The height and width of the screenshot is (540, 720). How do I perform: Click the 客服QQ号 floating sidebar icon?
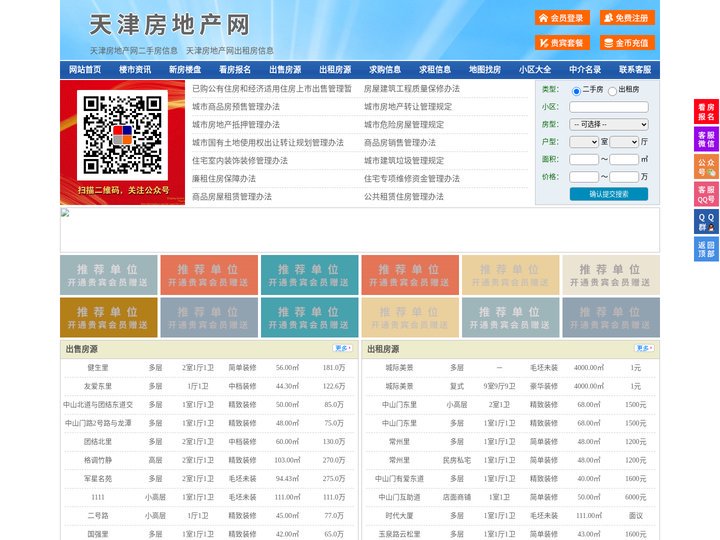coord(706,194)
